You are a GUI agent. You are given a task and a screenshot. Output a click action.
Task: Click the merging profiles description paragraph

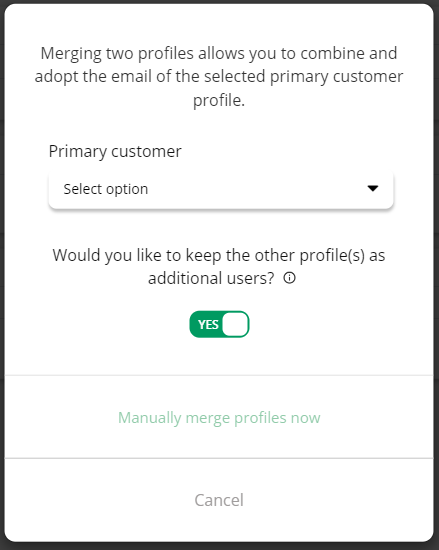coord(219,77)
